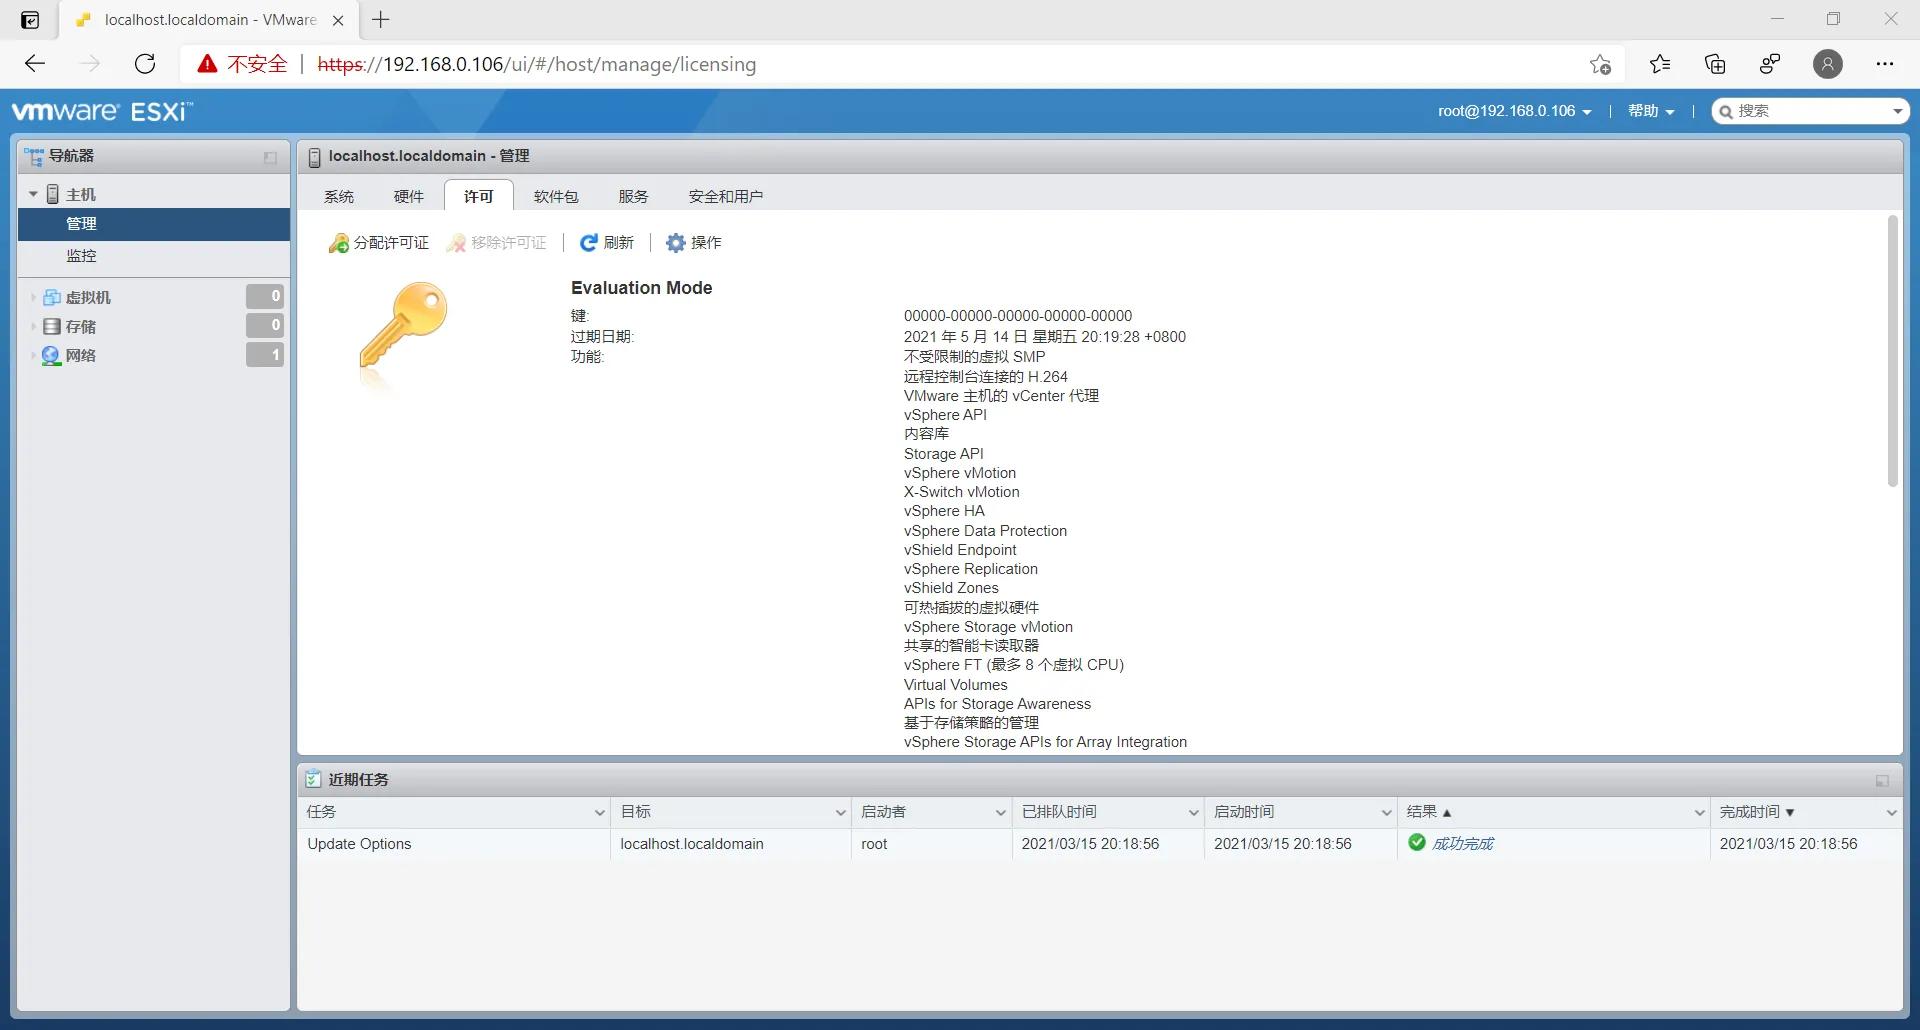The image size is (1920, 1030).
Task: Select 存储 in the navigator panel
Action: click(82, 326)
